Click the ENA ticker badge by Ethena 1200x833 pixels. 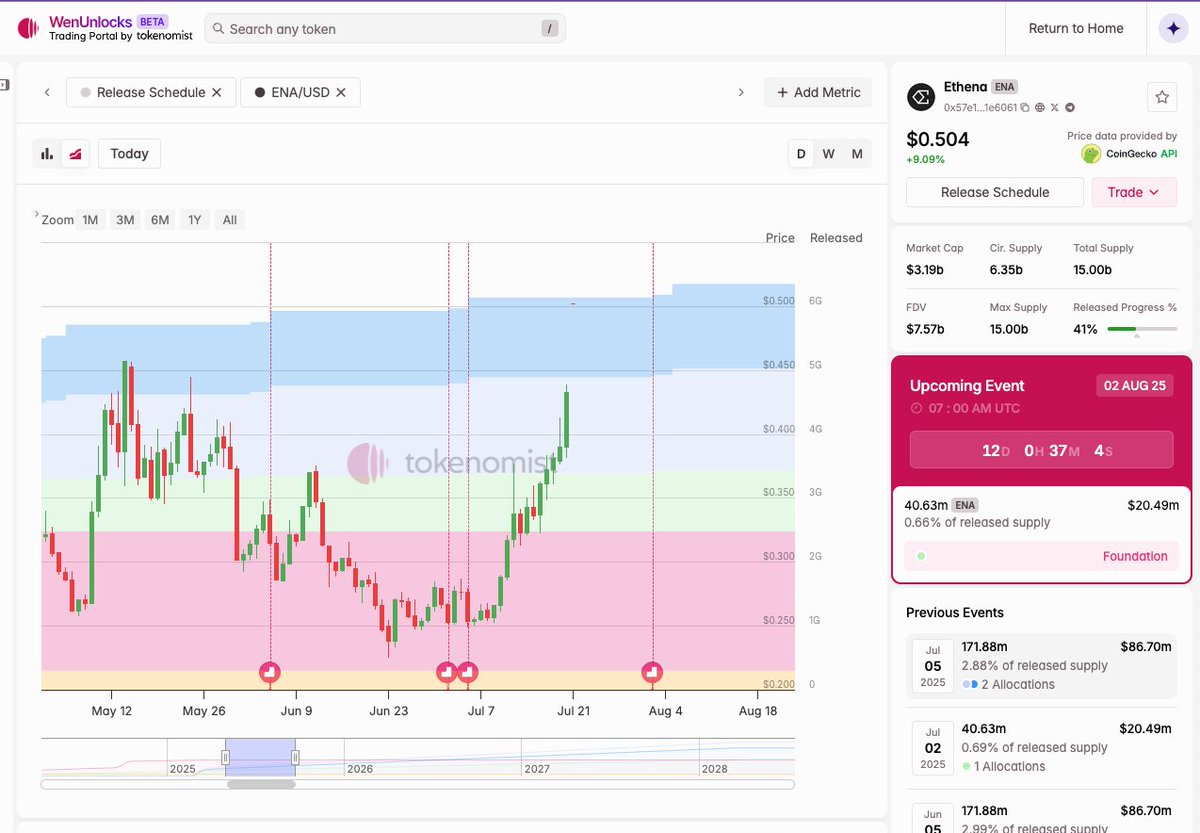[1005, 87]
